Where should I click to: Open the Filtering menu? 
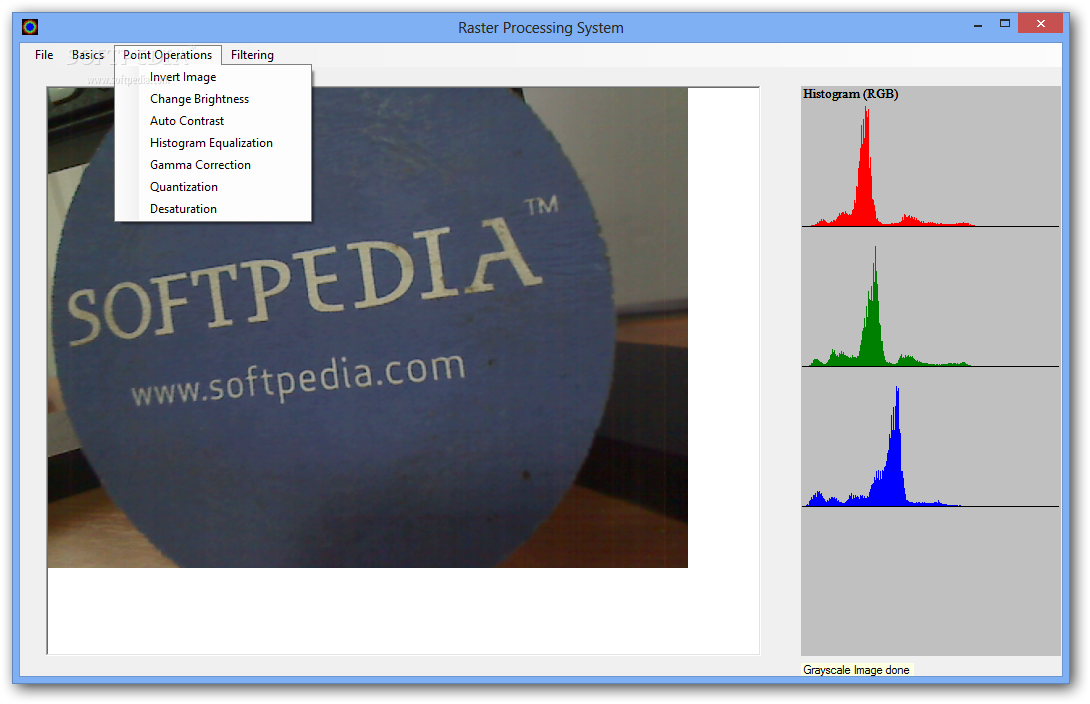point(252,55)
